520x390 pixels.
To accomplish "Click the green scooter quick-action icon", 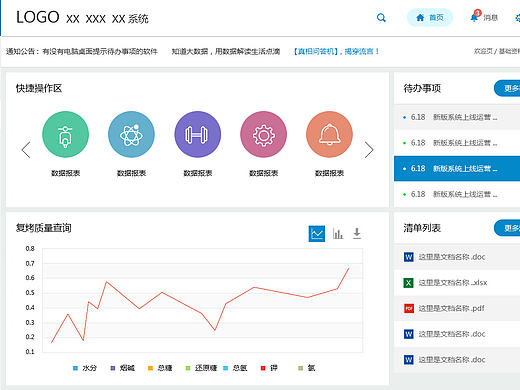I will pos(65,134).
